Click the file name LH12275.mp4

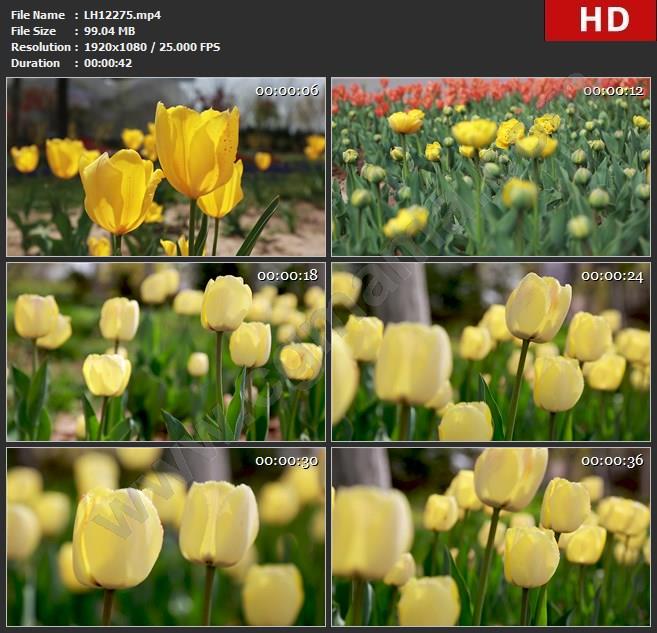coord(122,15)
